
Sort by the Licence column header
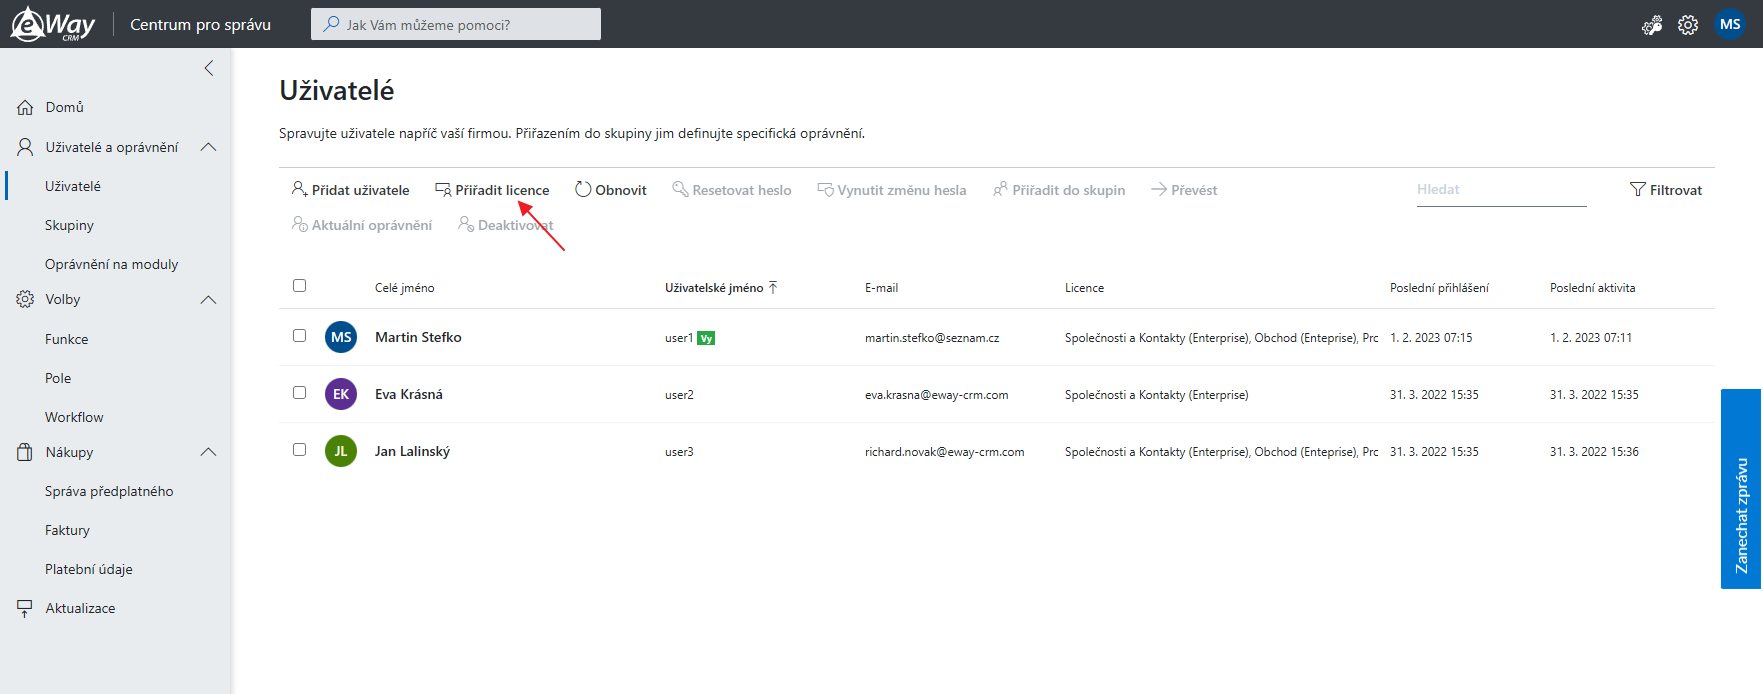click(1084, 288)
